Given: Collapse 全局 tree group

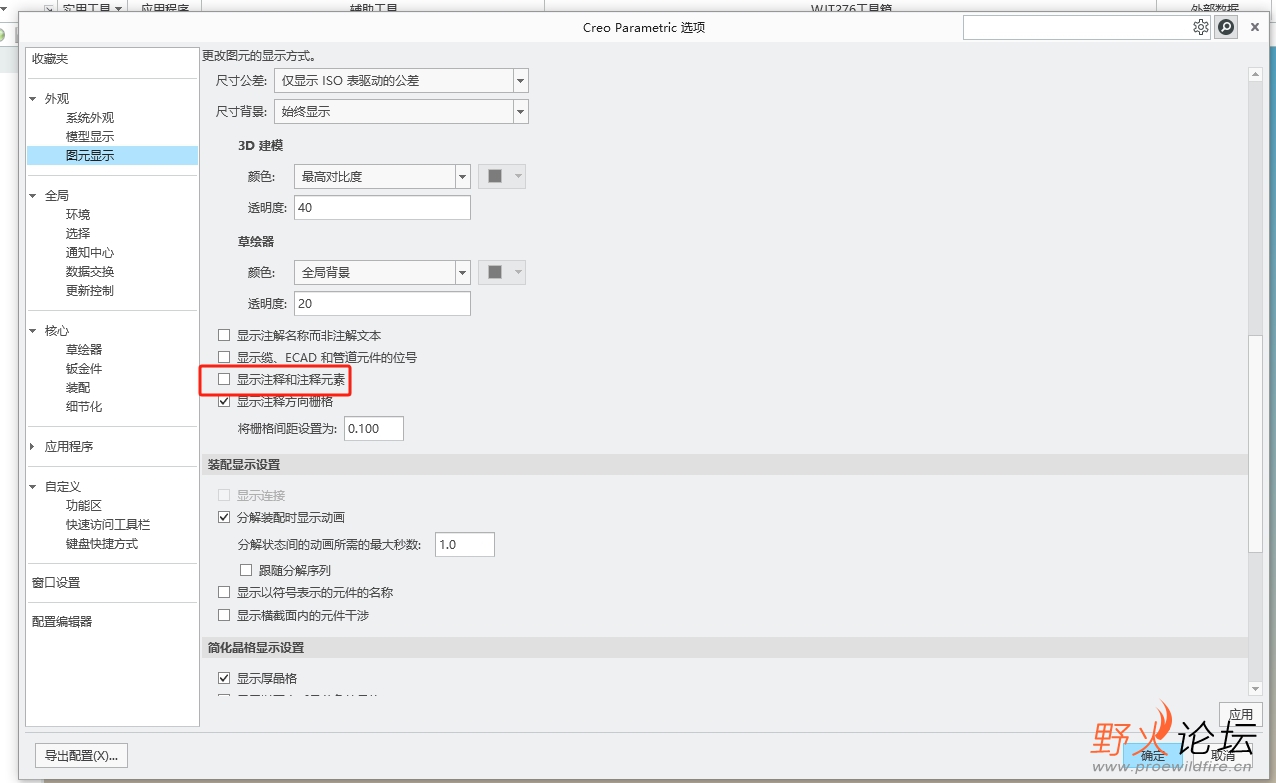Looking at the screenshot, I should [x=34, y=196].
